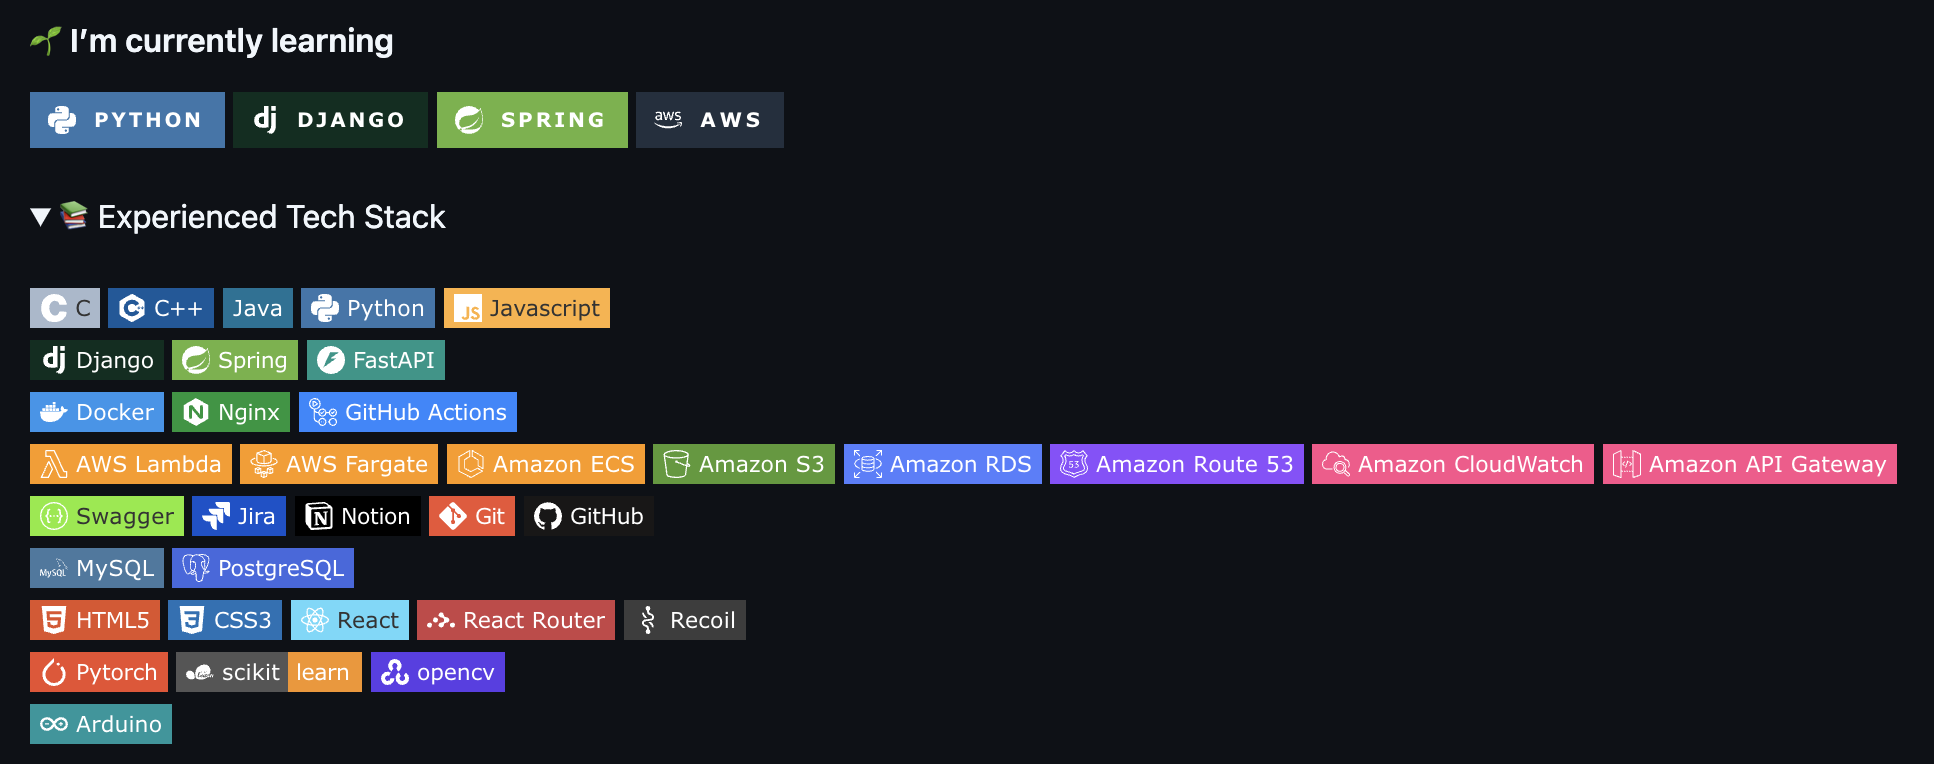Open the Amazon Route 53 badge
This screenshot has width=1934, height=764.
tap(1176, 464)
